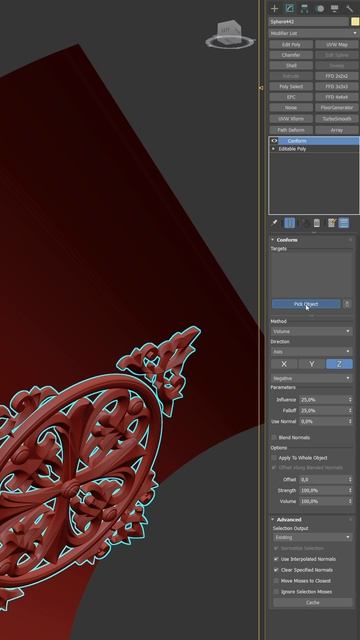The height and width of the screenshot is (640, 360).
Task: Enable Apply To Whole Object checkbox
Action: point(275,458)
